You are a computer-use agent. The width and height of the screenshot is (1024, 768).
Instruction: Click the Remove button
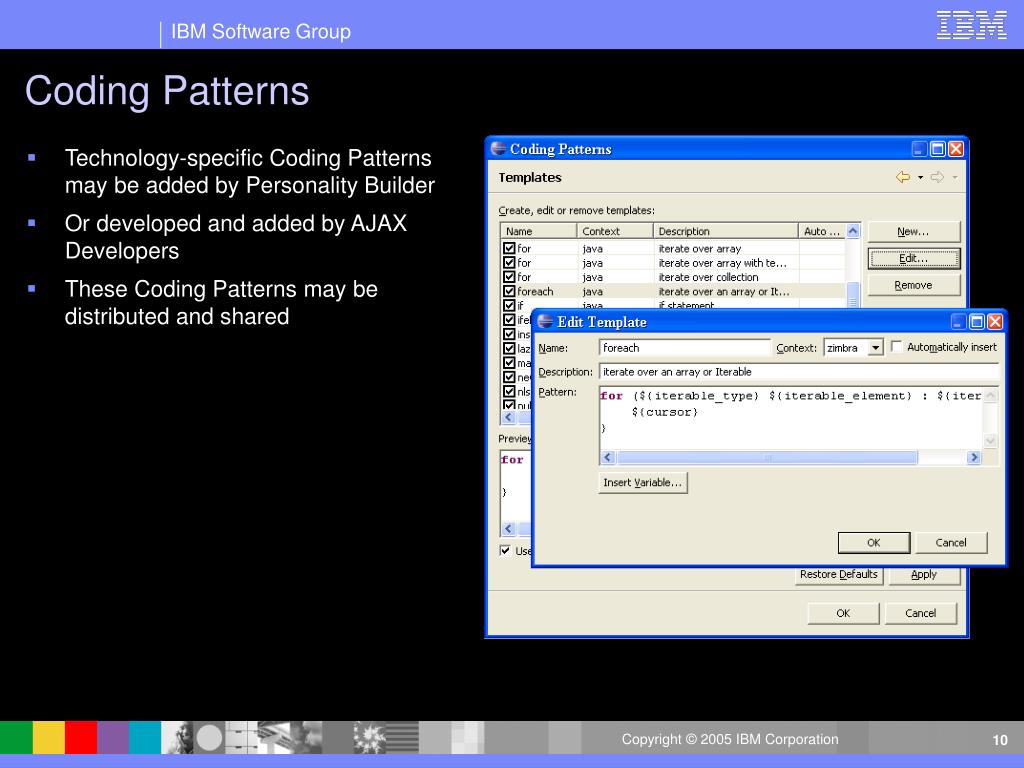coord(914,285)
